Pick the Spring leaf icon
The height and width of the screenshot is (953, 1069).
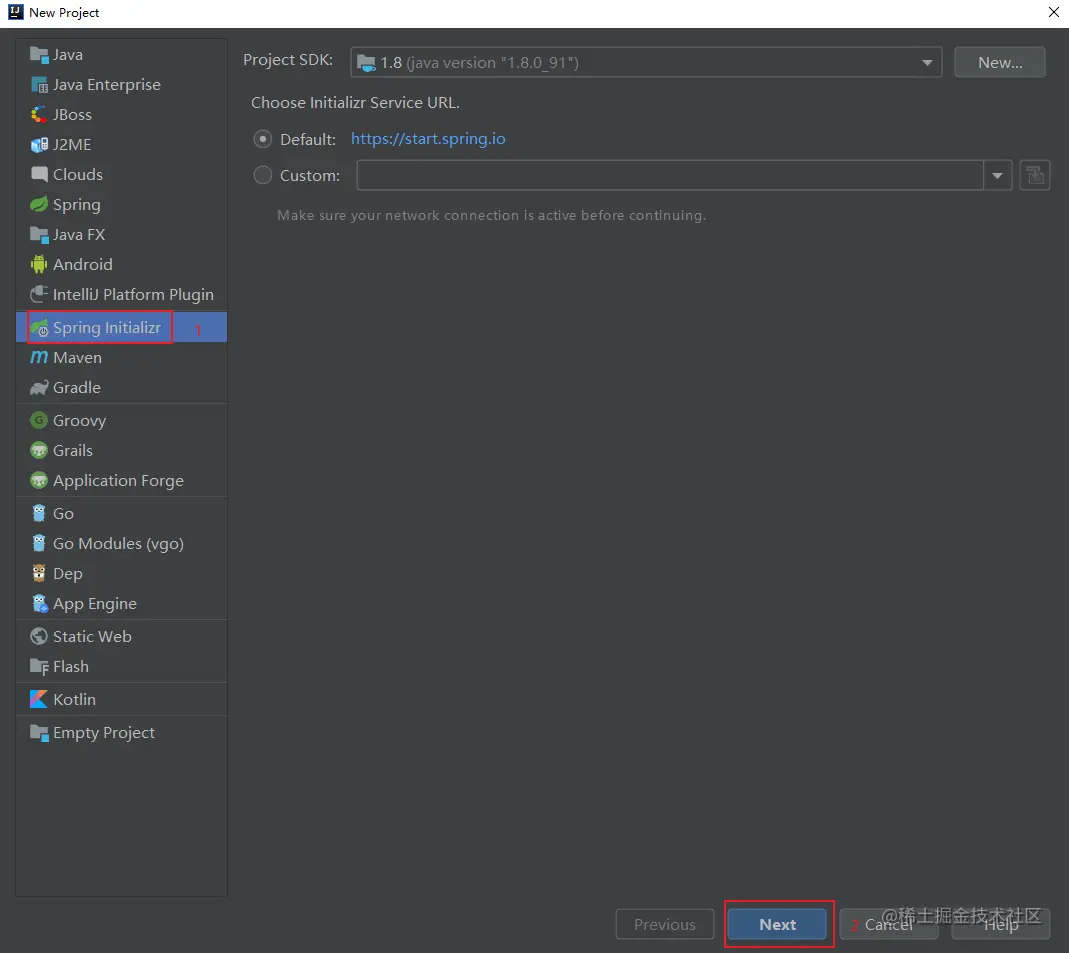click(x=39, y=205)
